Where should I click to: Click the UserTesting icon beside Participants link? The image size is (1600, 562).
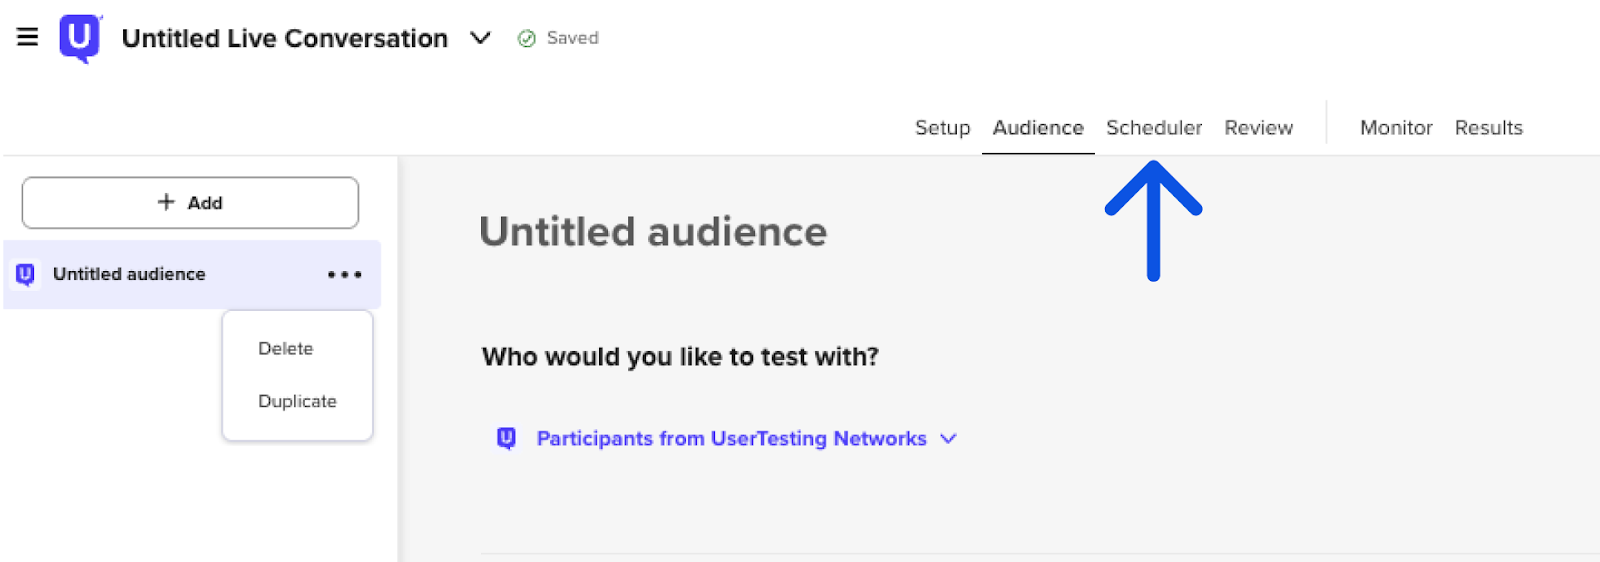(x=507, y=438)
